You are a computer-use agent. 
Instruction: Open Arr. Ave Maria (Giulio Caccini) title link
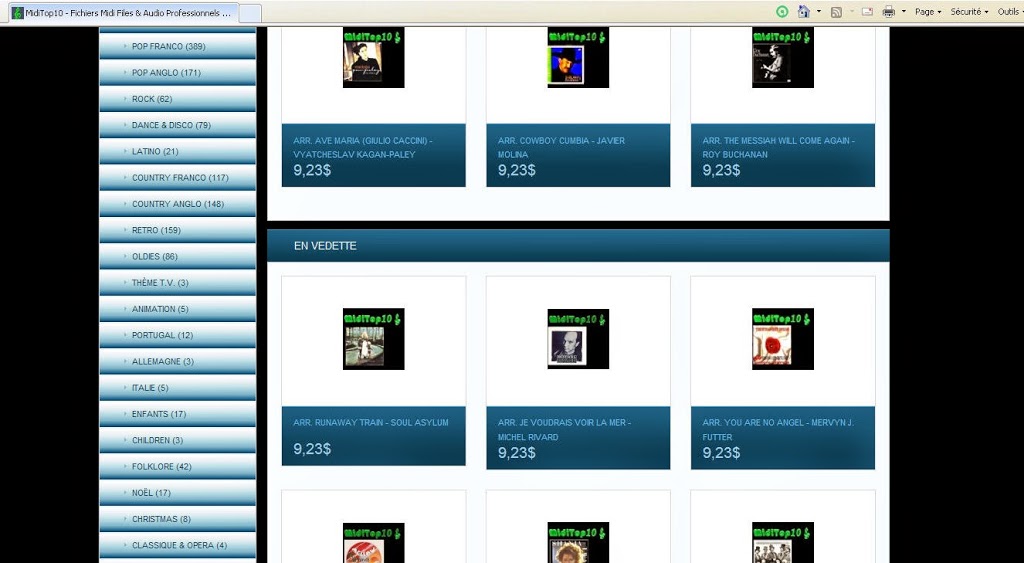point(362,148)
